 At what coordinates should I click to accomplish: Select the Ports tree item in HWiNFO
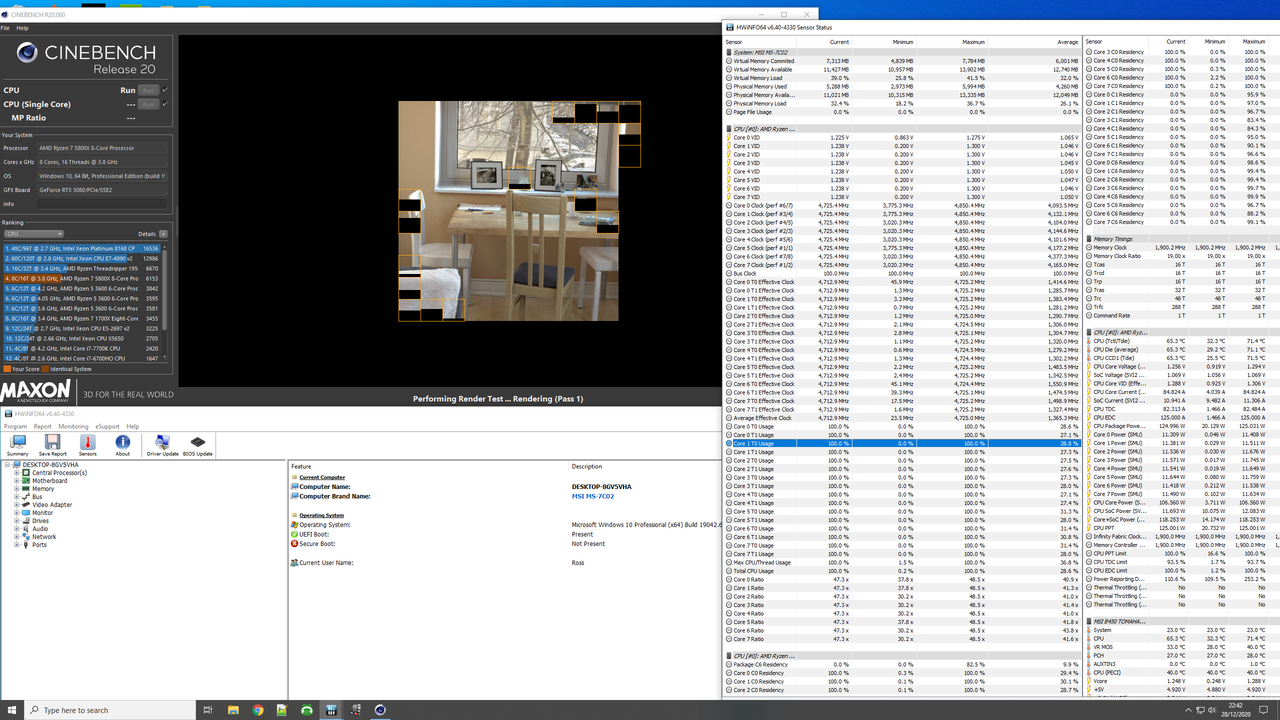[39, 544]
